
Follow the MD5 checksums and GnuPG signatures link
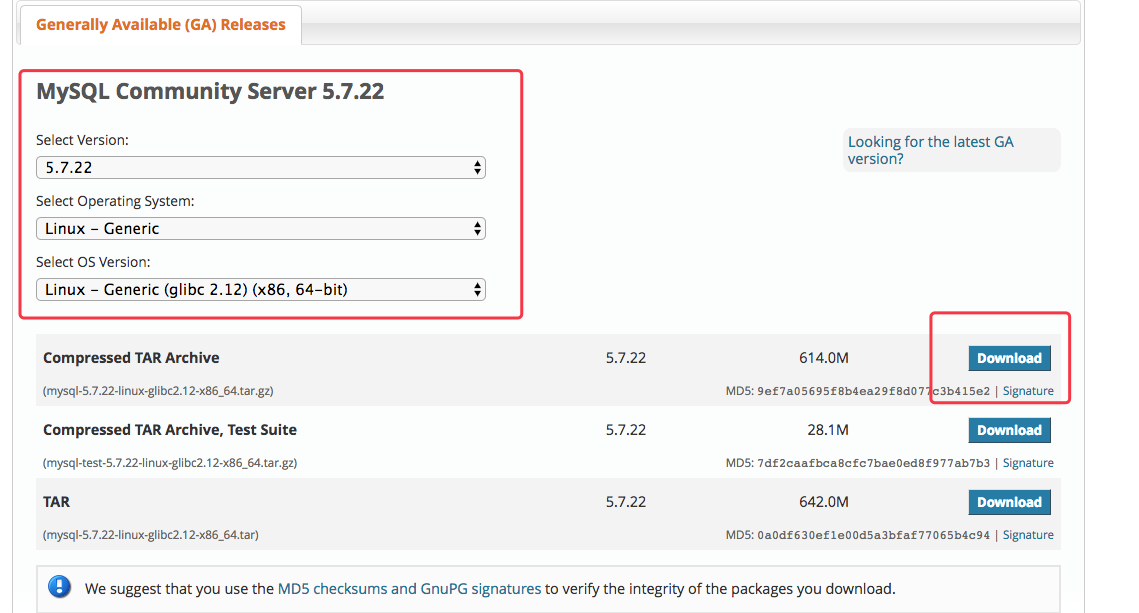coord(409,589)
